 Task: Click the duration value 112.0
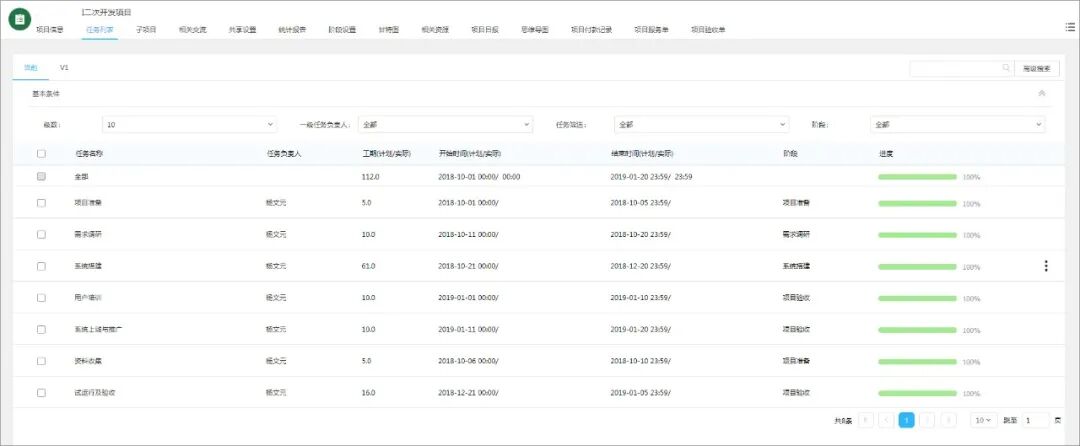[371, 176]
